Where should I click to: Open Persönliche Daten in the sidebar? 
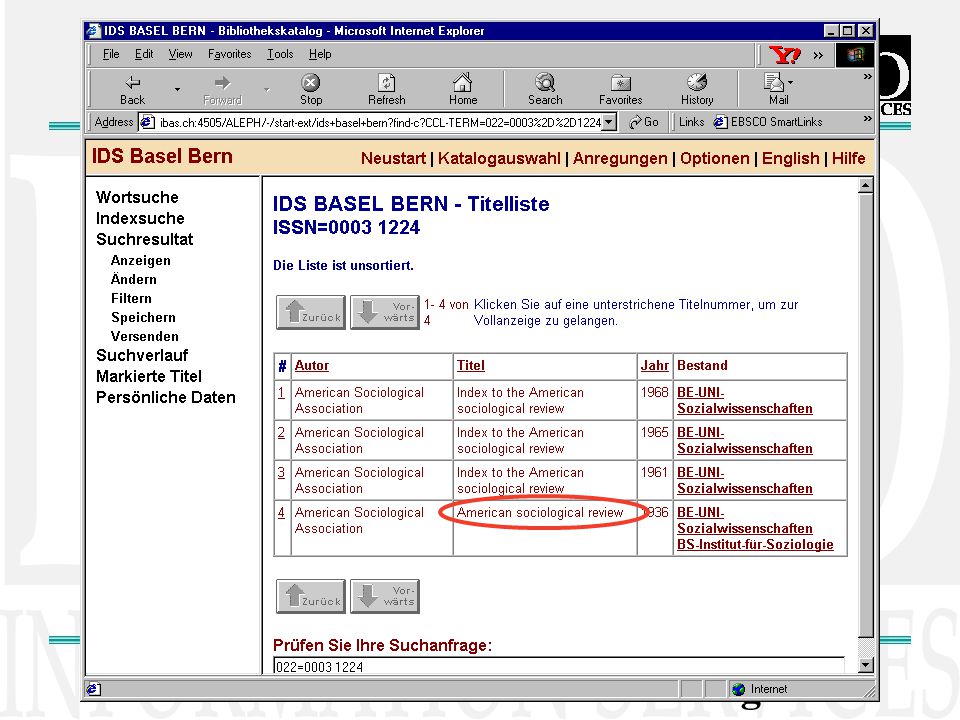click(x=166, y=397)
